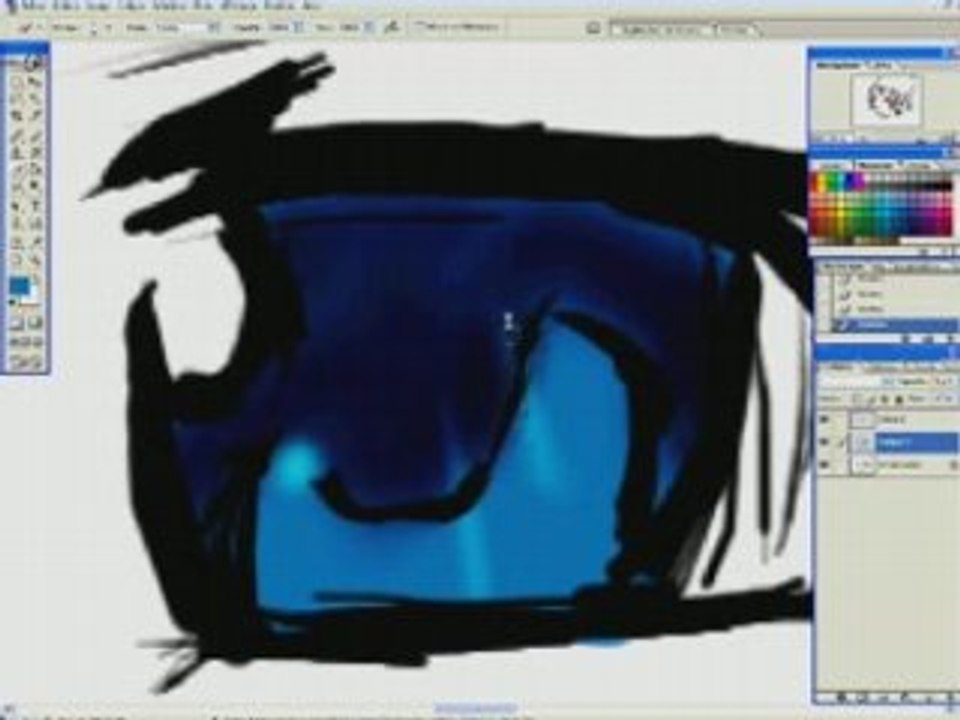Open the Opacity slider arrow in options
Viewport: 960px width, 720px height.
tap(298, 28)
